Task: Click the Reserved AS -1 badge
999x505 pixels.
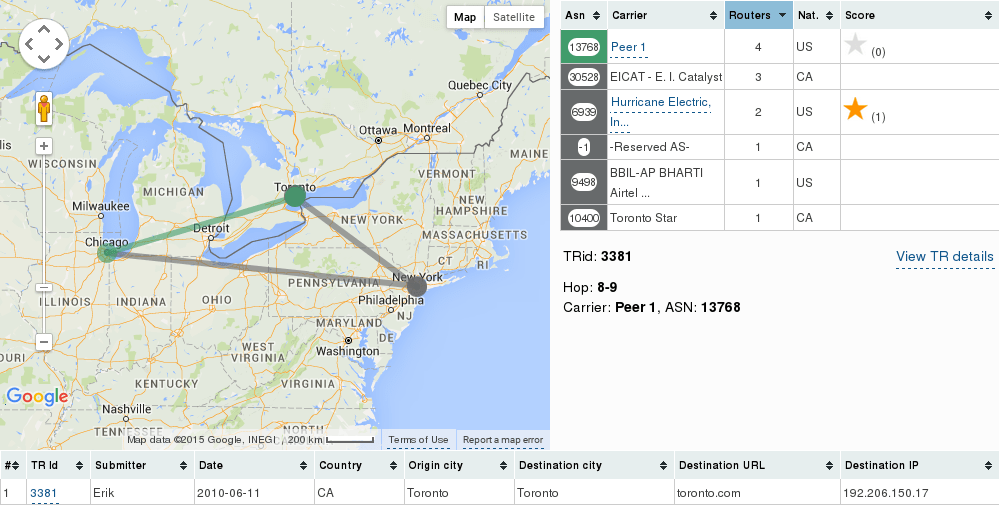Action: [584, 147]
